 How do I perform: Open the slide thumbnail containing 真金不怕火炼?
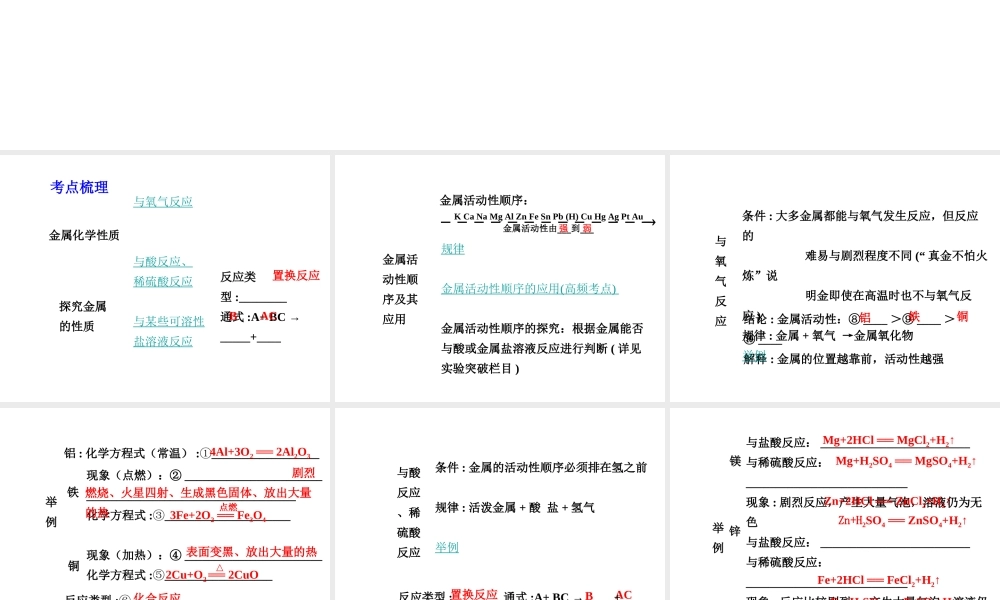coord(835,278)
